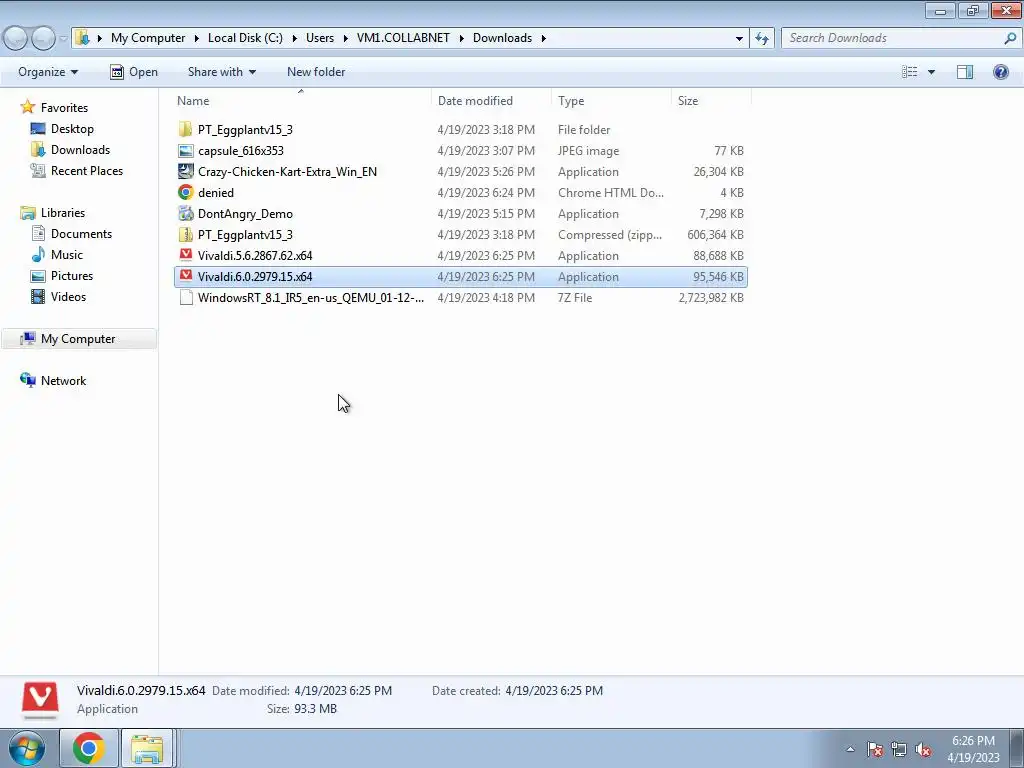The height and width of the screenshot is (768, 1024).
Task: Click the search magnifier icon
Action: (x=1010, y=38)
